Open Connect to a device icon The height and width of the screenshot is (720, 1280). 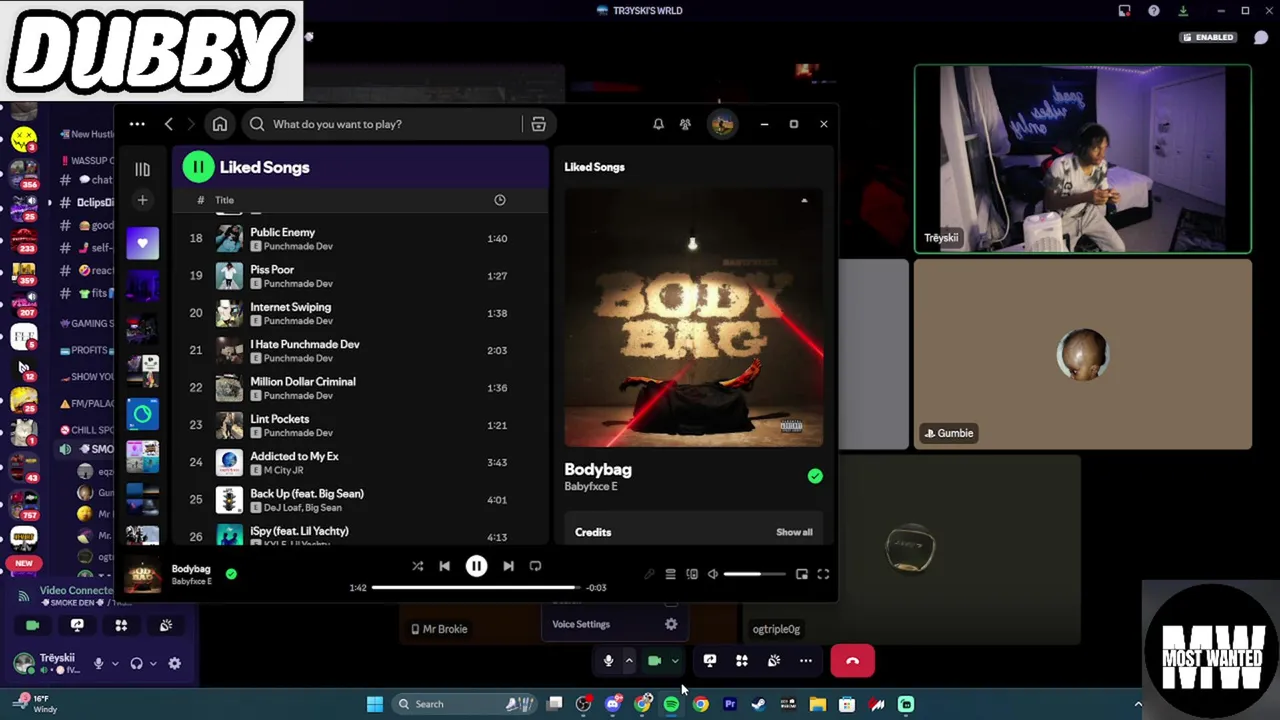[x=692, y=574]
